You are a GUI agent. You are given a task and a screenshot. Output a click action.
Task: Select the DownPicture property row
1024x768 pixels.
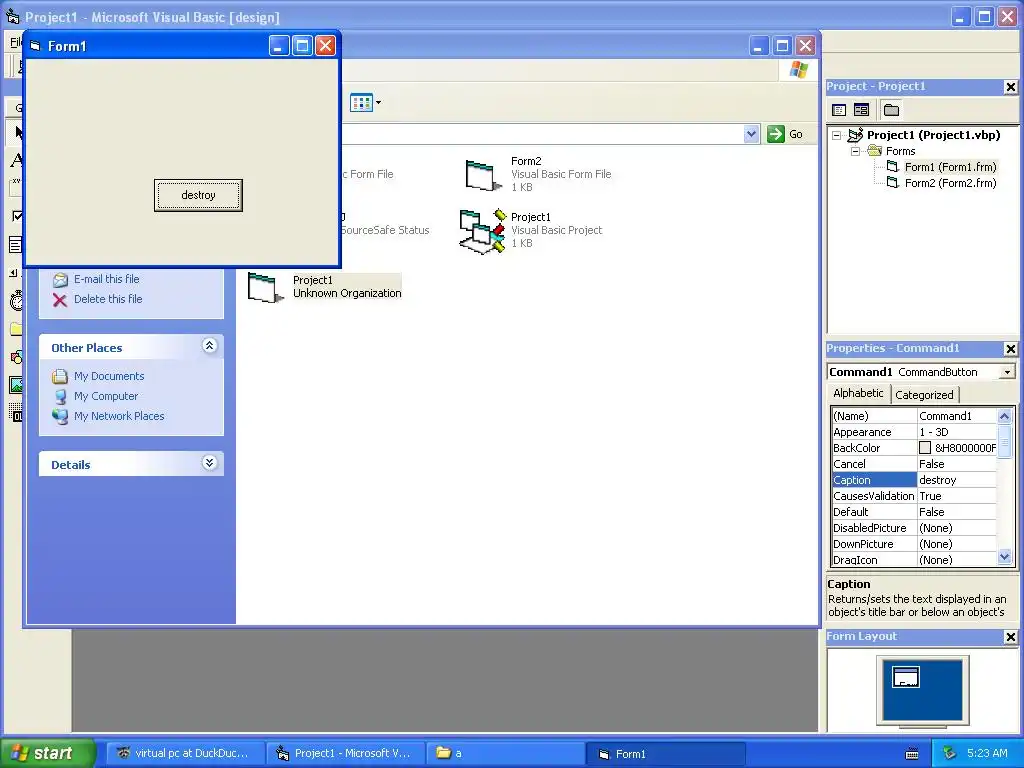point(914,544)
